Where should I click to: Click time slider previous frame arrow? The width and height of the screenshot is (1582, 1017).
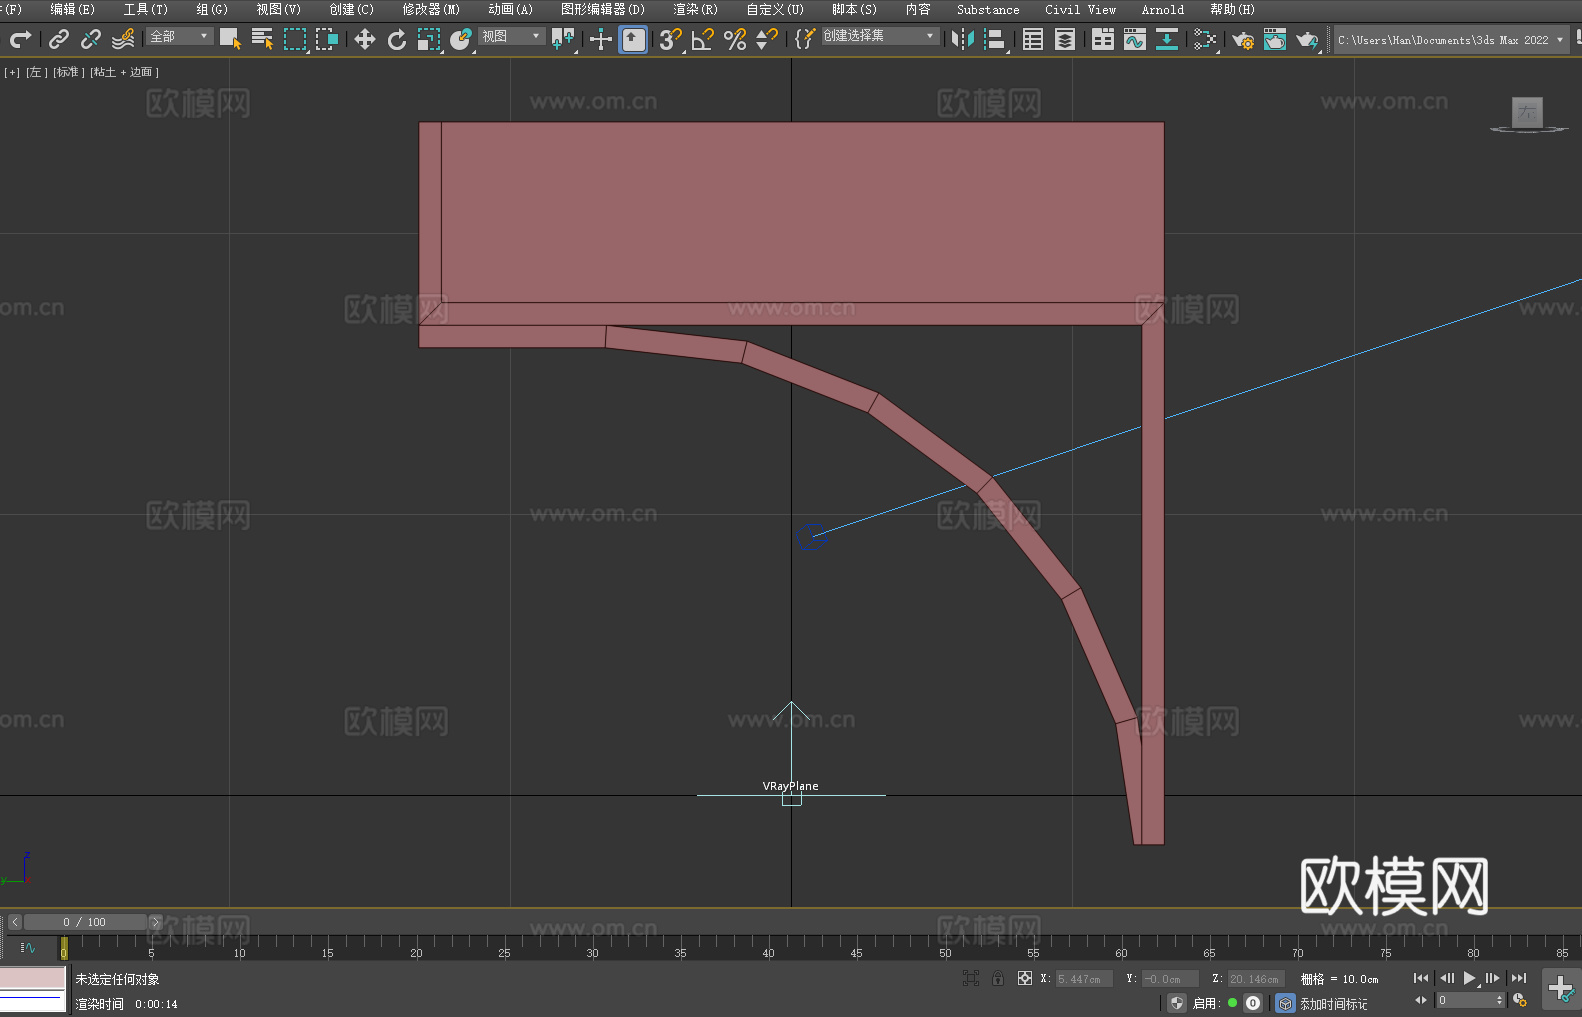point(14,922)
